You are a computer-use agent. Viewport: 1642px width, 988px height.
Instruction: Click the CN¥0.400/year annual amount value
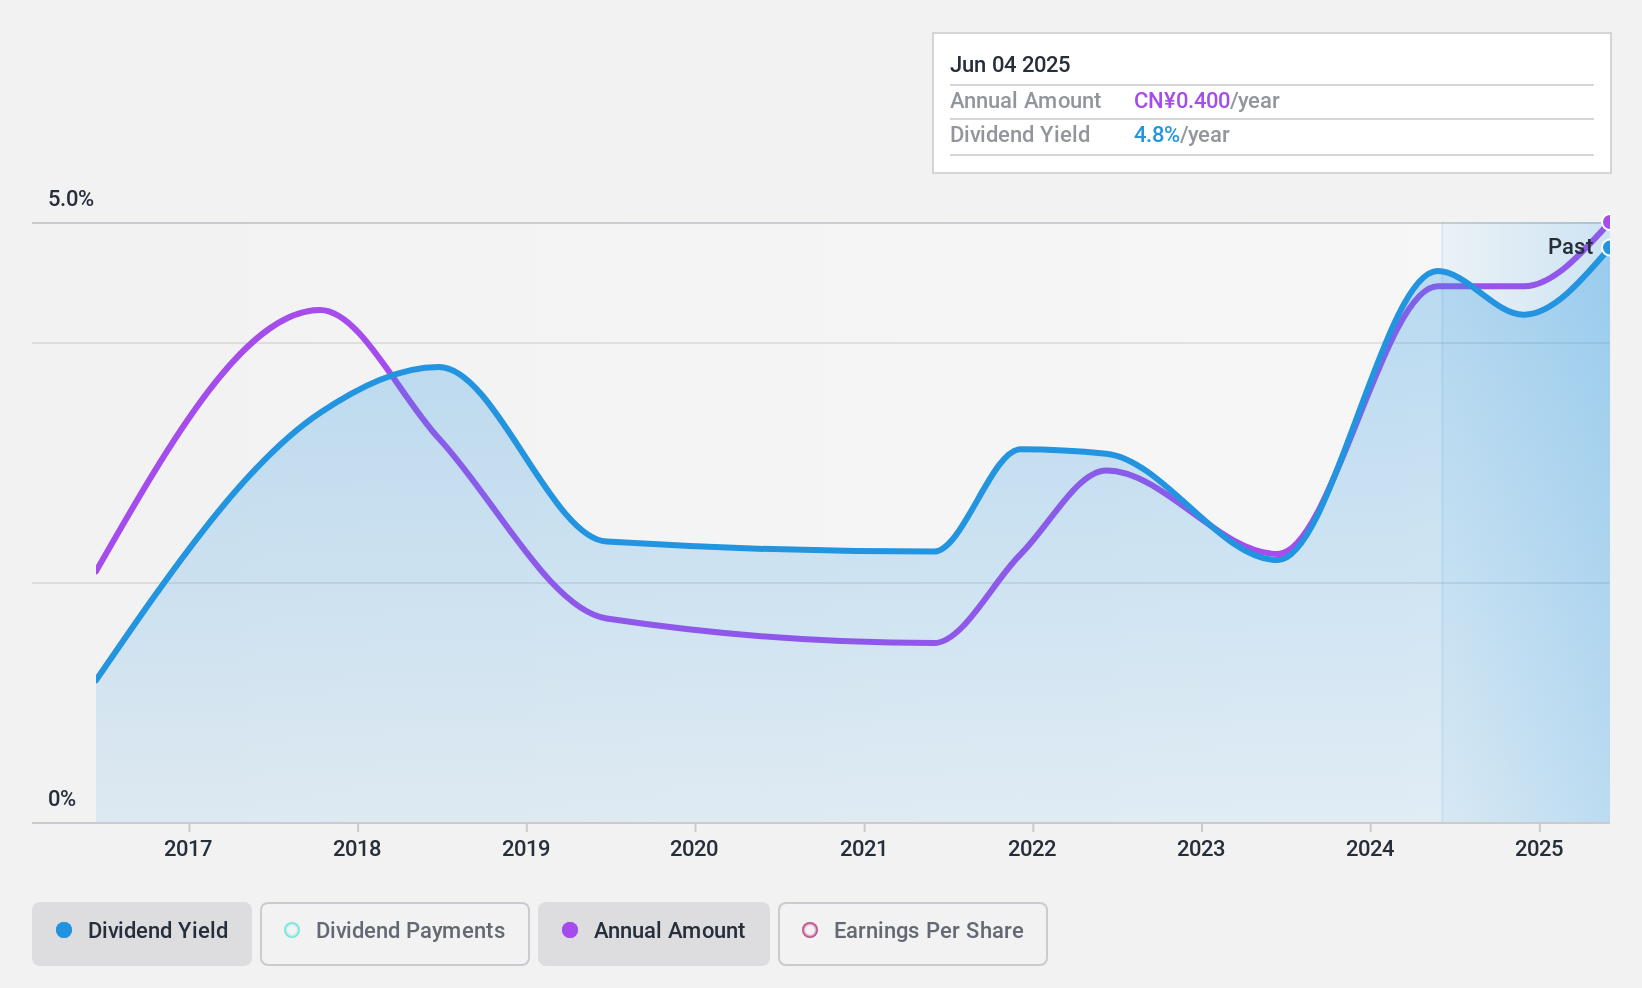click(x=1207, y=101)
